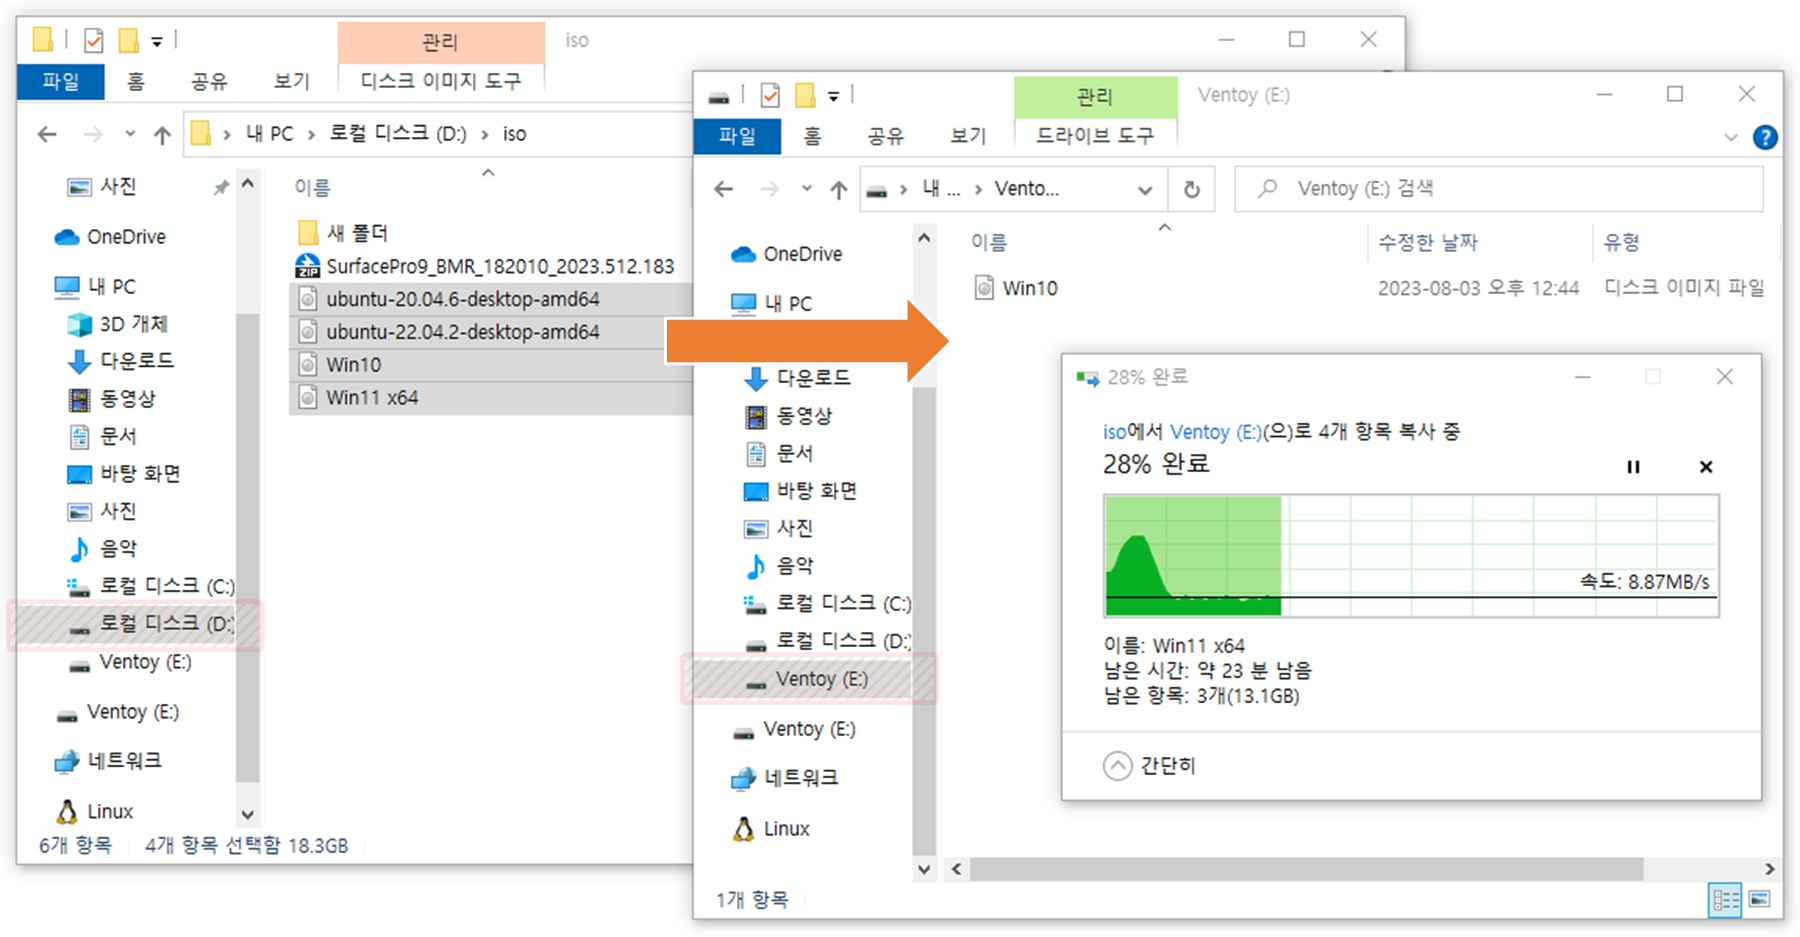Open Linux in Ventoy window sidebar
Viewport: 1800px width, 937px height.
pyautogui.click(x=771, y=829)
